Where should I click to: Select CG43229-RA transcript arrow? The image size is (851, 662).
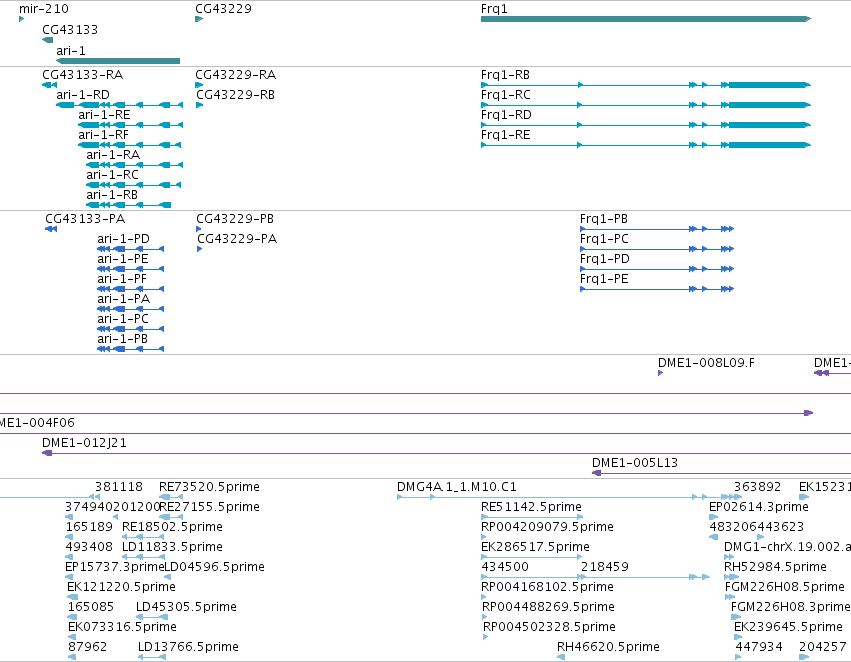click(x=199, y=85)
